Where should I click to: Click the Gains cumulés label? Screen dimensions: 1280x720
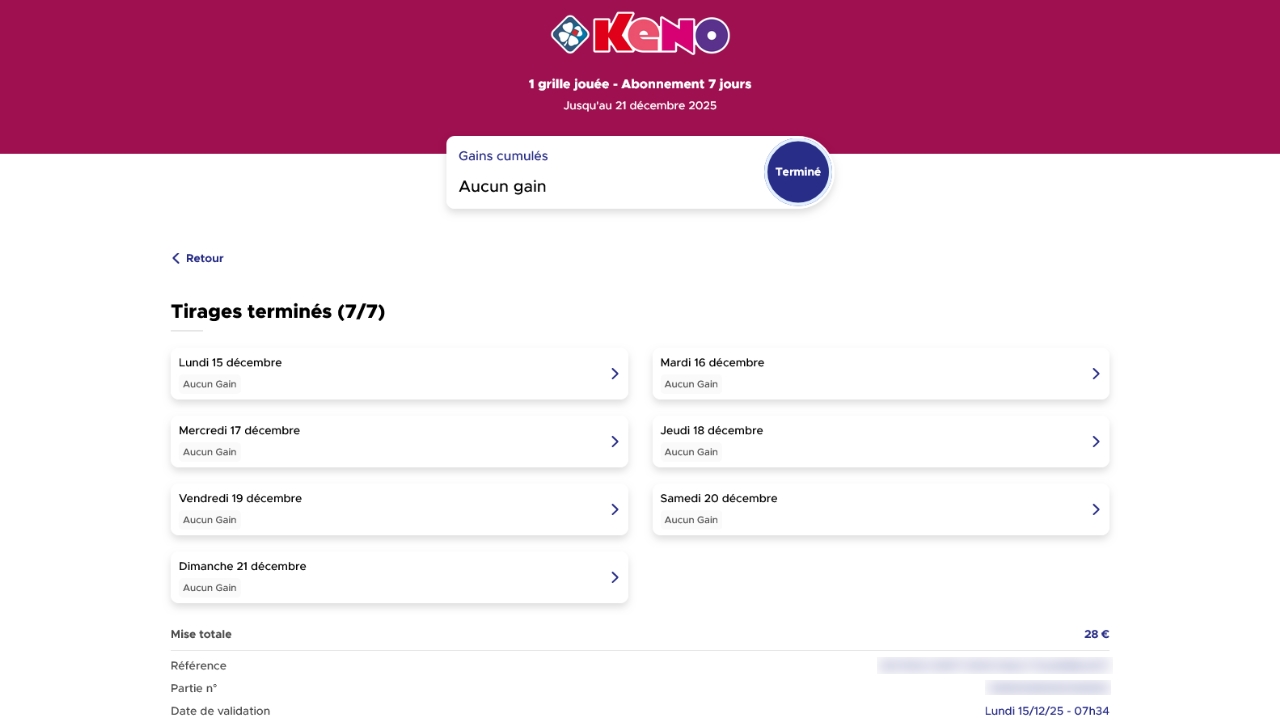[503, 156]
